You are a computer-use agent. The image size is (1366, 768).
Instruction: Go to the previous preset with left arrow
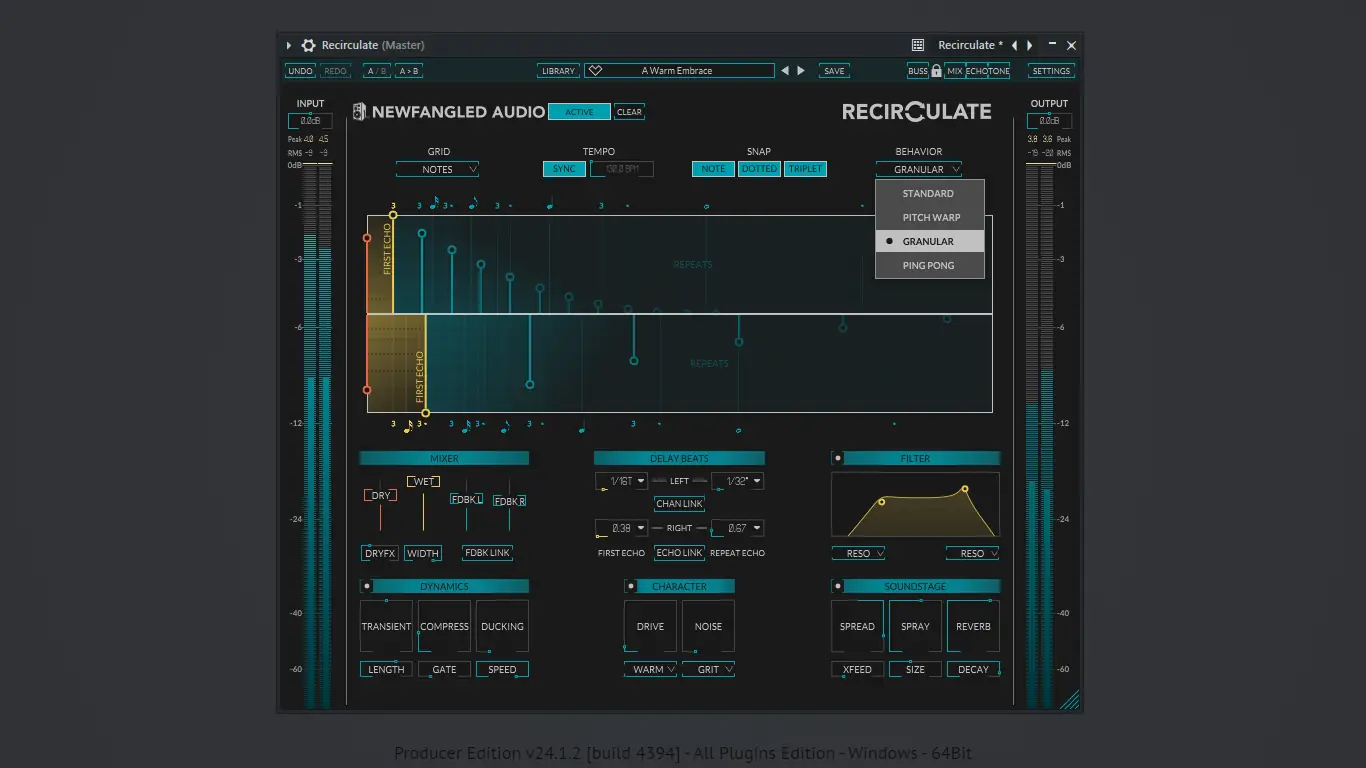pyautogui.click(x=785, y=71)
